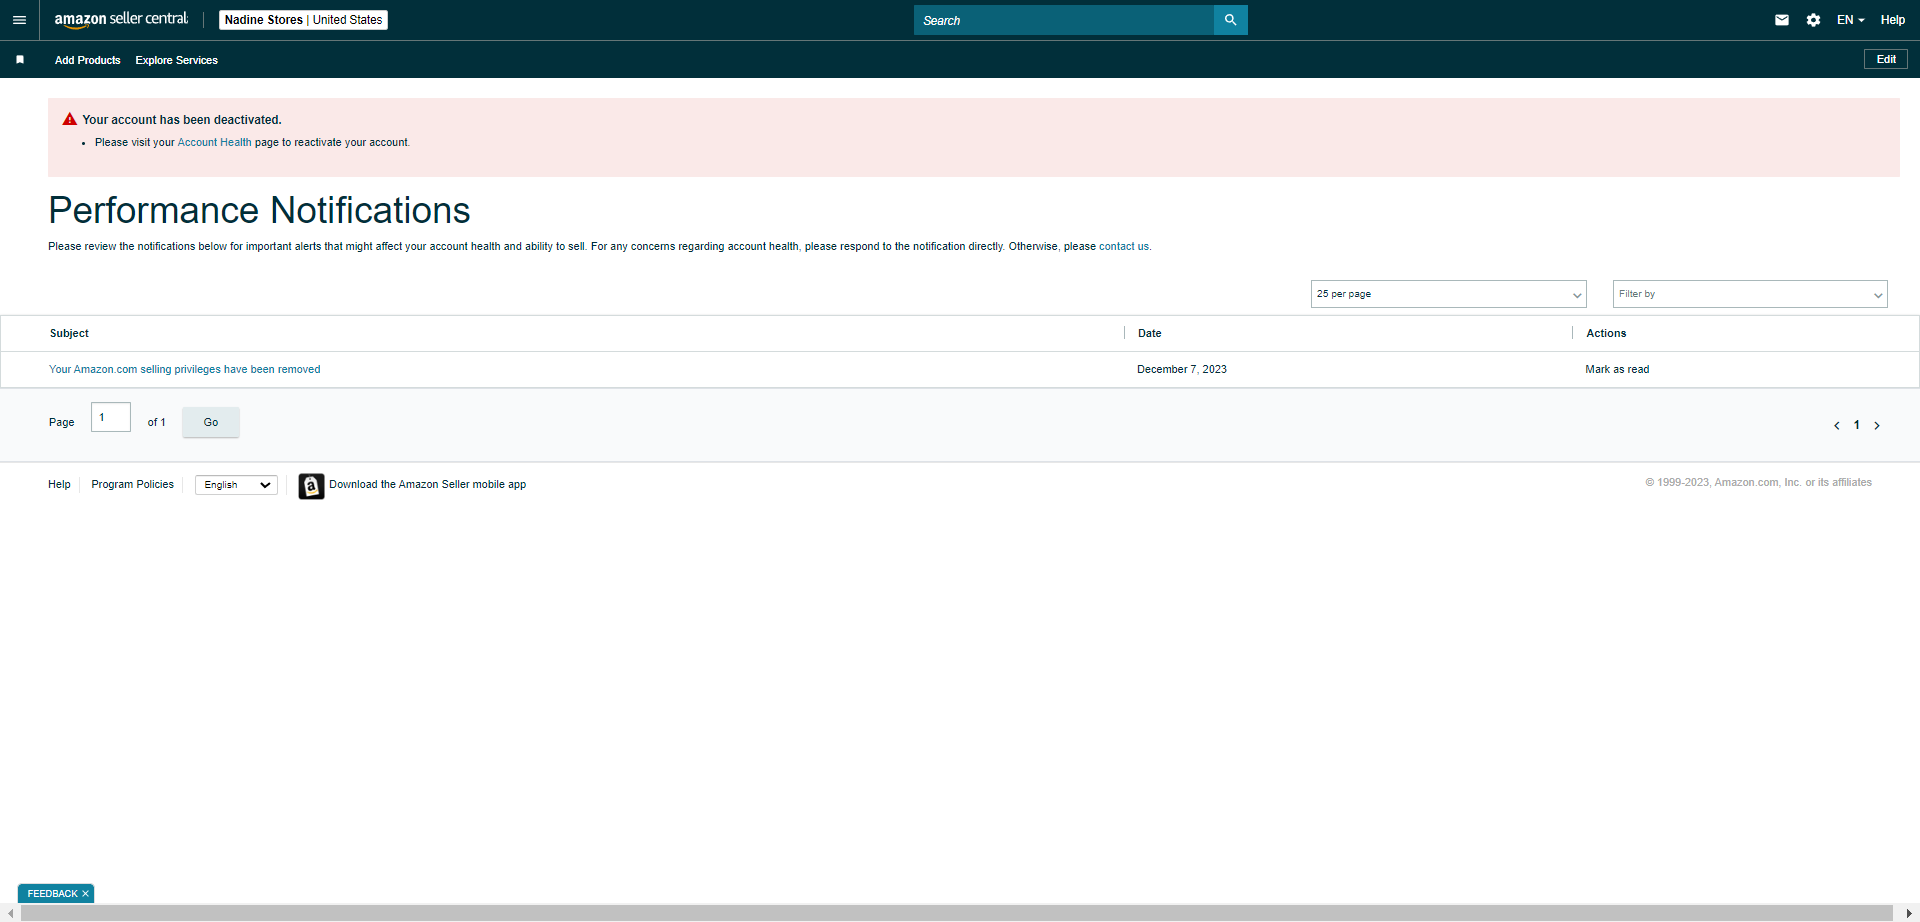Open the EN language dropdown
Image resolution: width=1920 pixels, height=922 pixels.
pyautogui.click(x=1850, y=20)
